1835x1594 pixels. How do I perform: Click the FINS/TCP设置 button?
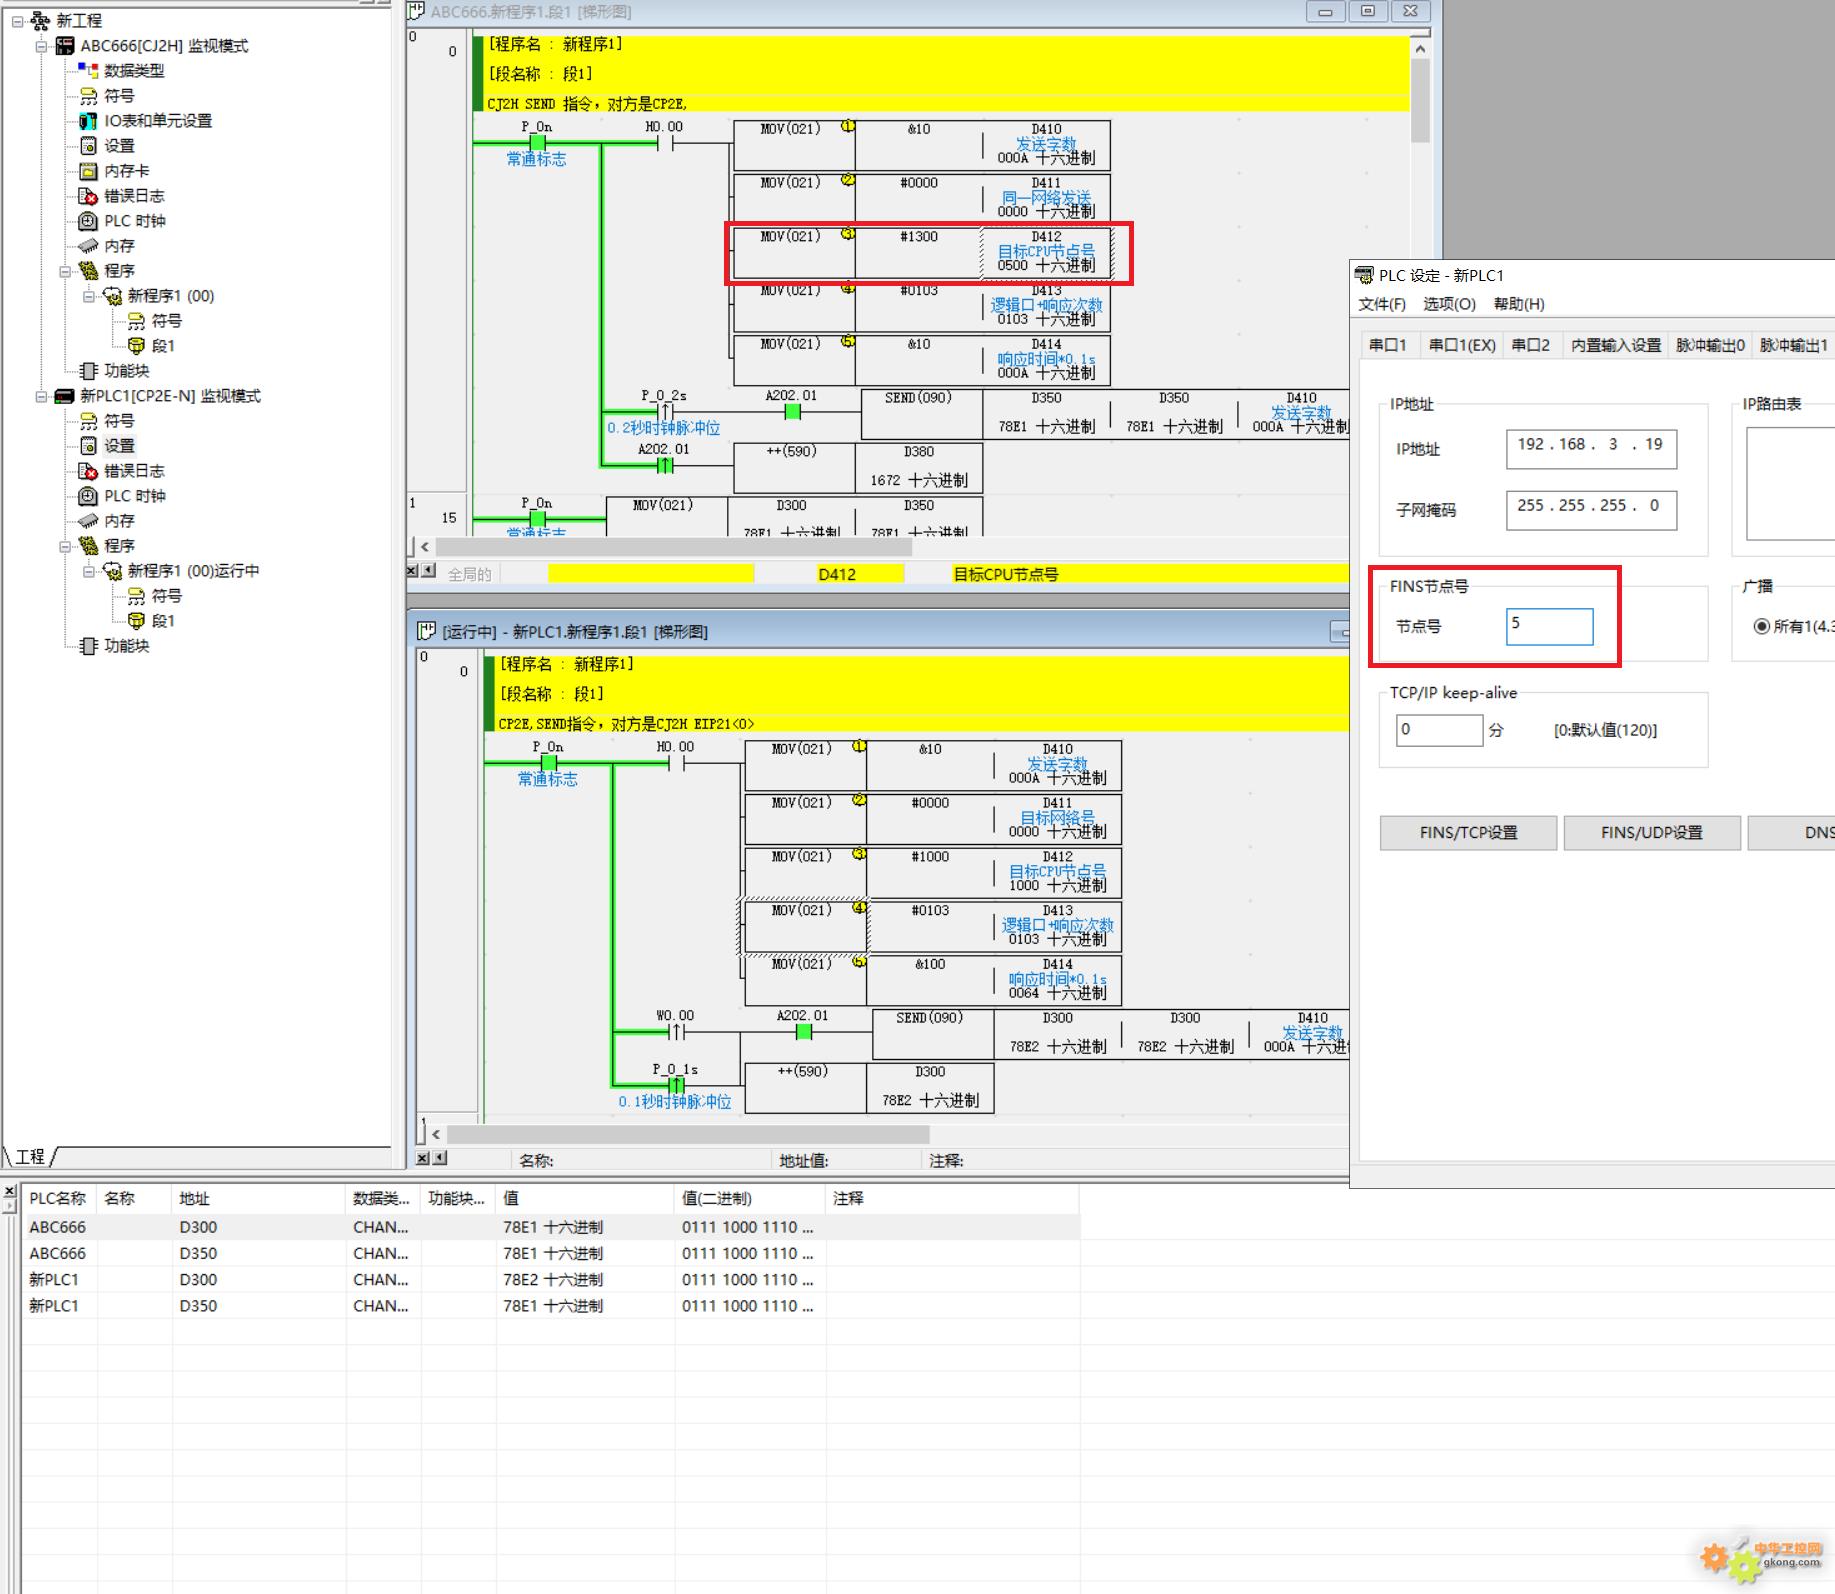(x=1468, y=832)
